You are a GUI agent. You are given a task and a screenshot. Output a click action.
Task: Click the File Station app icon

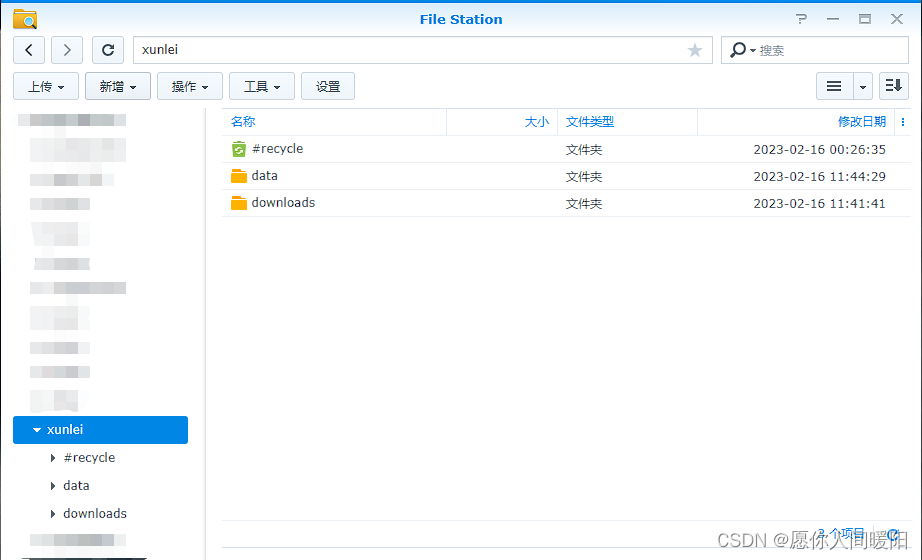(25, 19)
